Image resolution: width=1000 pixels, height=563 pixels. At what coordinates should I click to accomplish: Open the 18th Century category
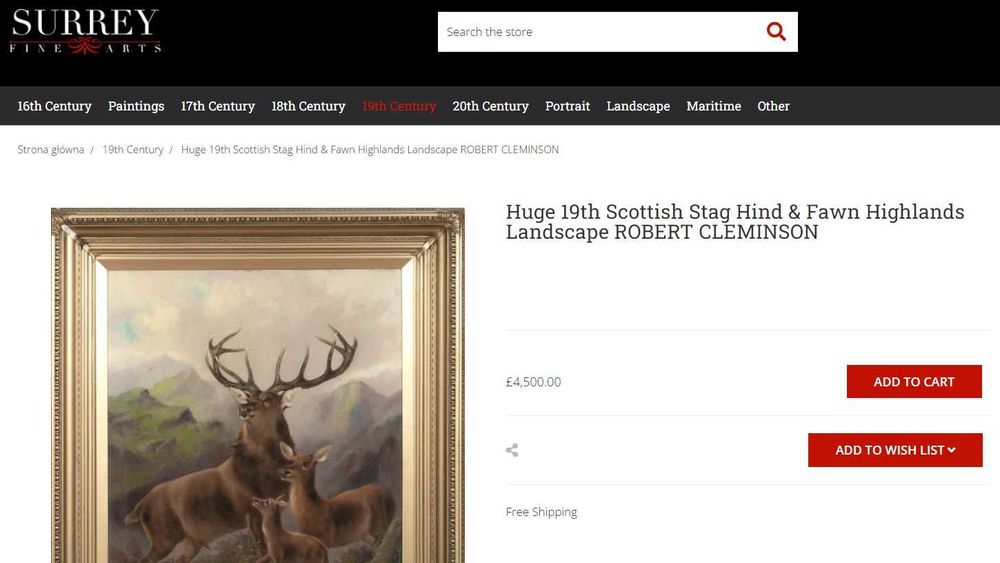(308, 106)
